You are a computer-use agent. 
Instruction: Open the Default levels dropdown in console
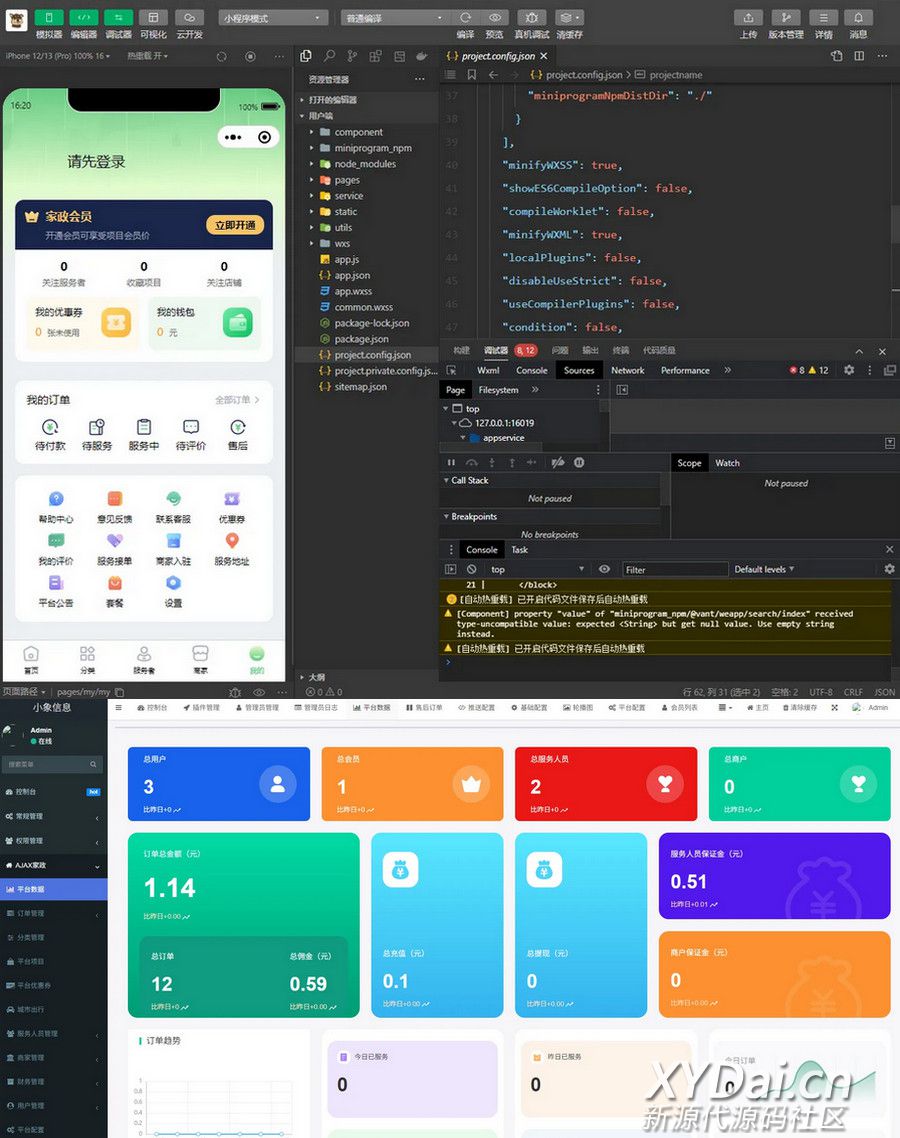click(764, 569)
